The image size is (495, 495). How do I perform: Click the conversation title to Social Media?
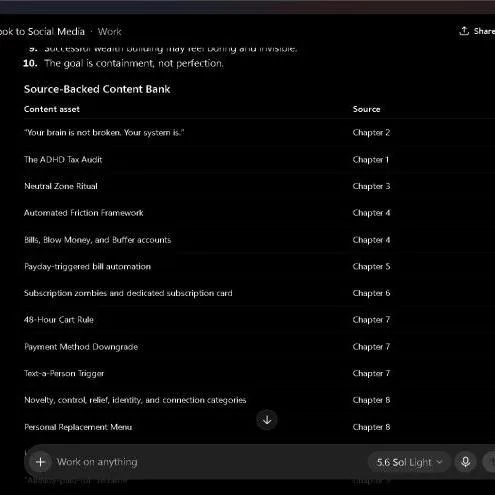pos(42,32)
